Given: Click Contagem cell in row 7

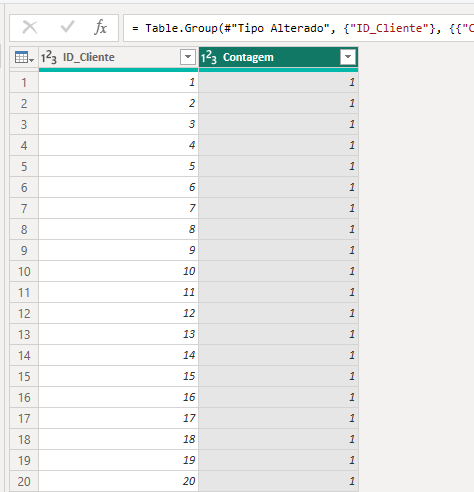Looking at the screenshot, I should pyautogui.click(x=278, y=208).
